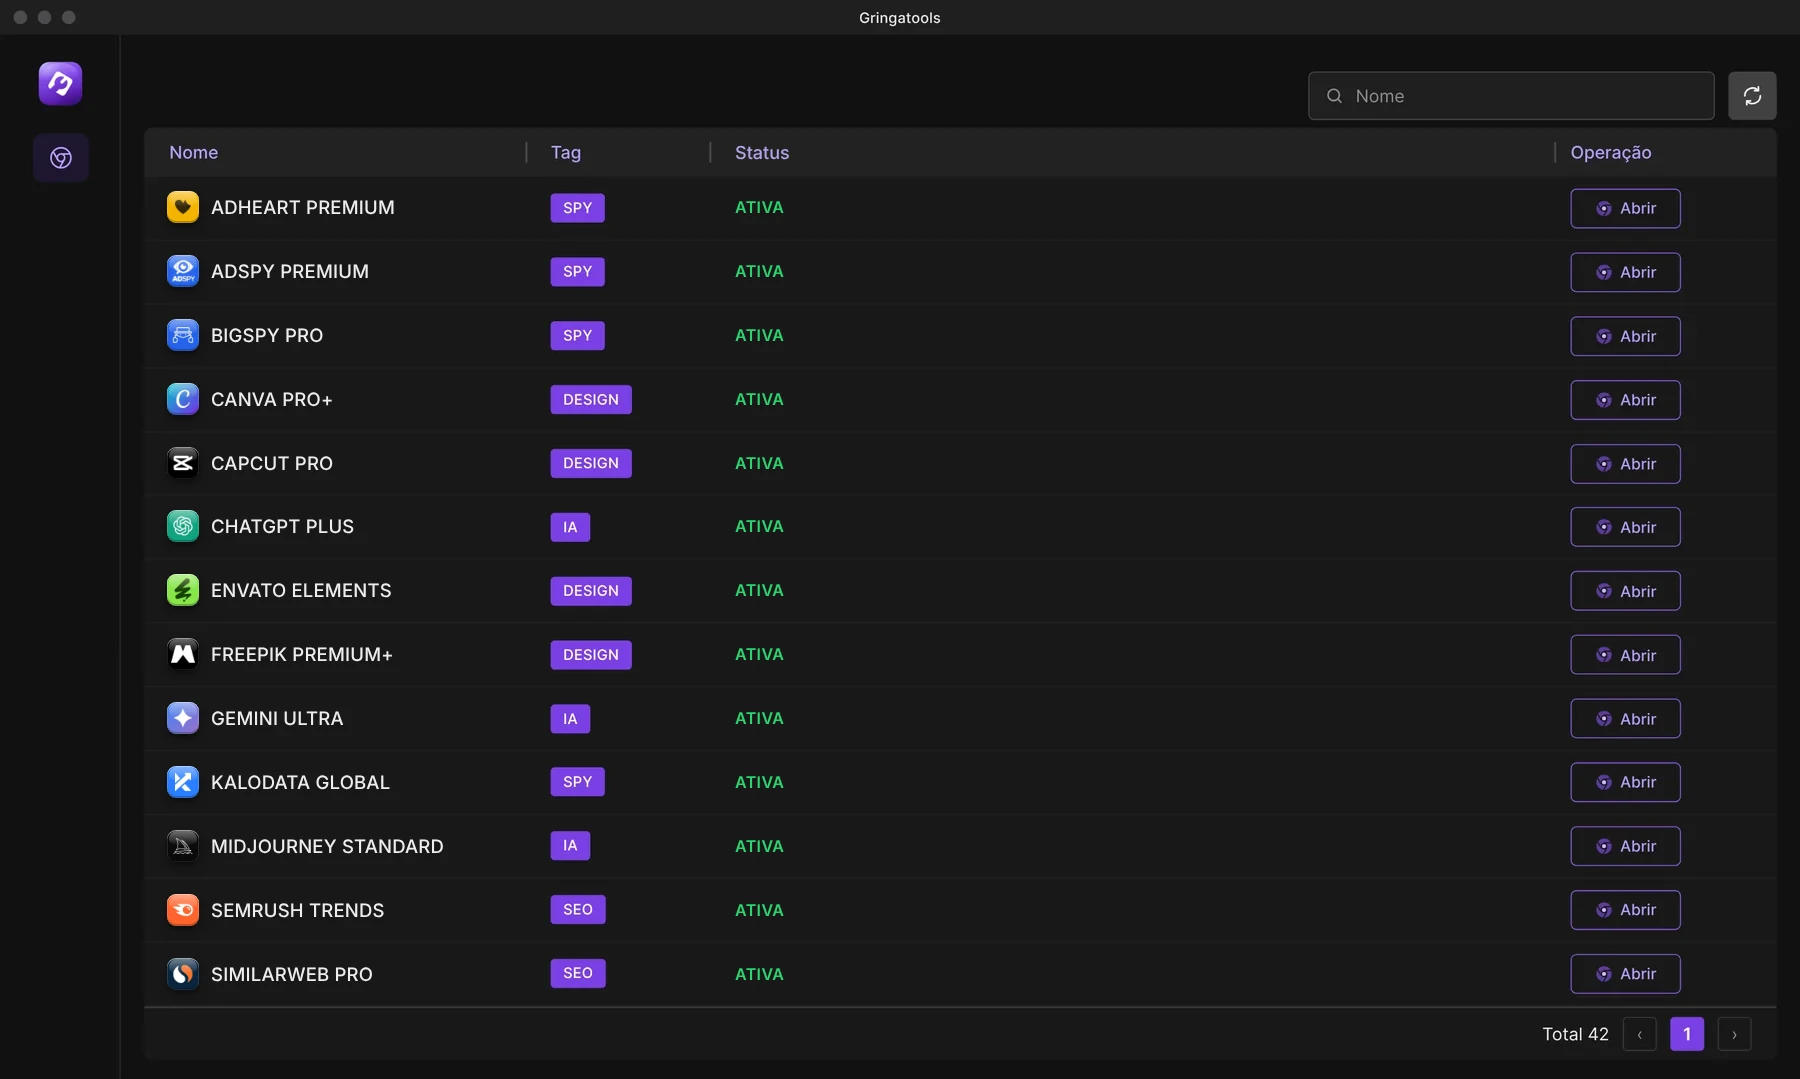
Task: Click DESIGN tag on ENVATO ELEMENTS row
Action: tap(591, 590)
